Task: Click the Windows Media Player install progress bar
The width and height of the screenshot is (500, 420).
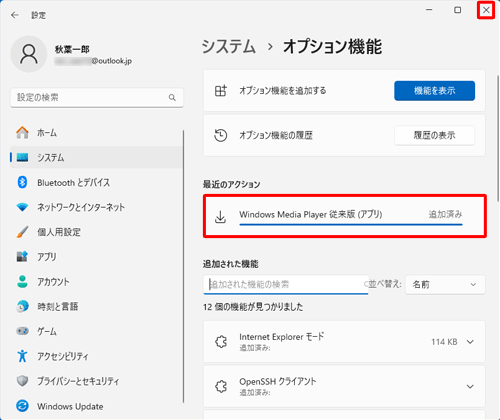Action: [351, 224]
